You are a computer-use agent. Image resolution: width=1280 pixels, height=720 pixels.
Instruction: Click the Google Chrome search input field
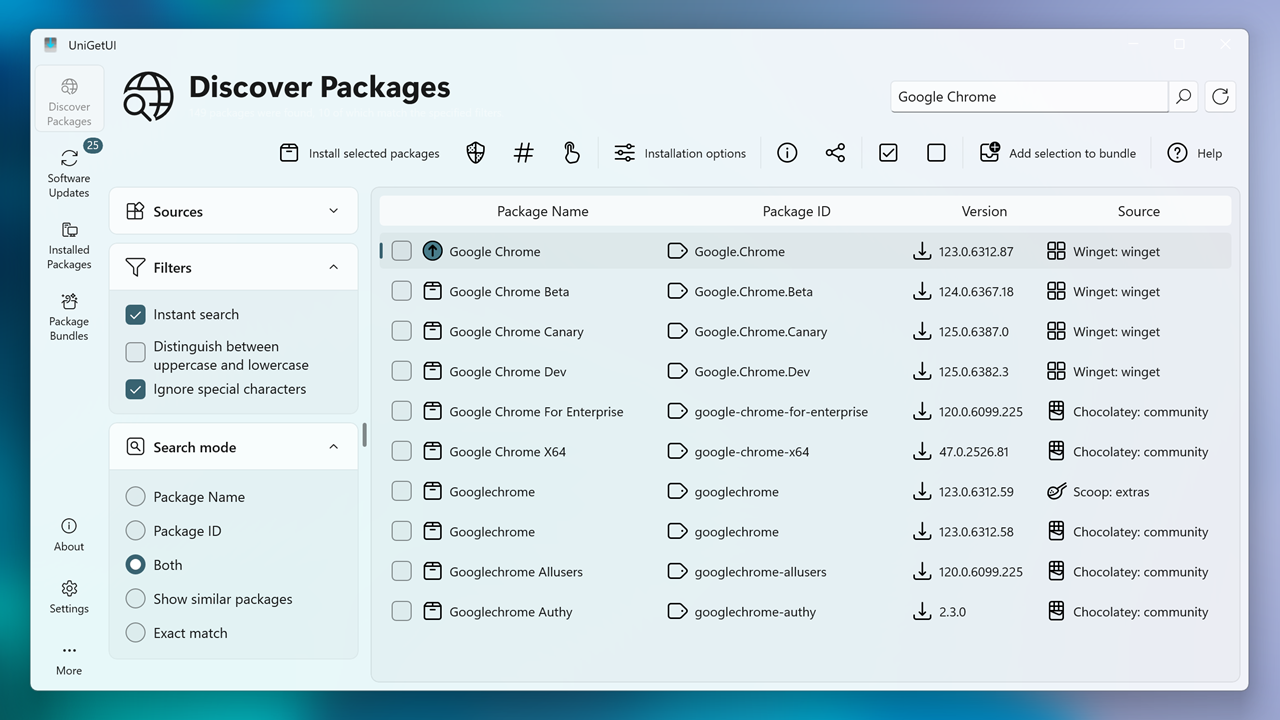[x=1029, y=96]
